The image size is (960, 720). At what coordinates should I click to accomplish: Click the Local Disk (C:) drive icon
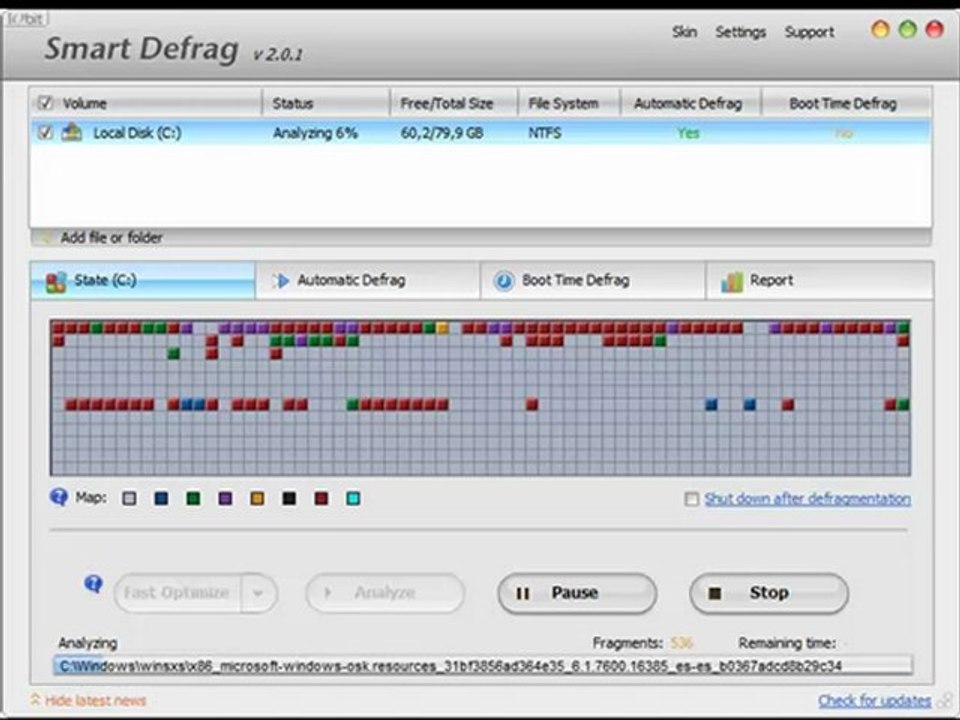[72, 132]
